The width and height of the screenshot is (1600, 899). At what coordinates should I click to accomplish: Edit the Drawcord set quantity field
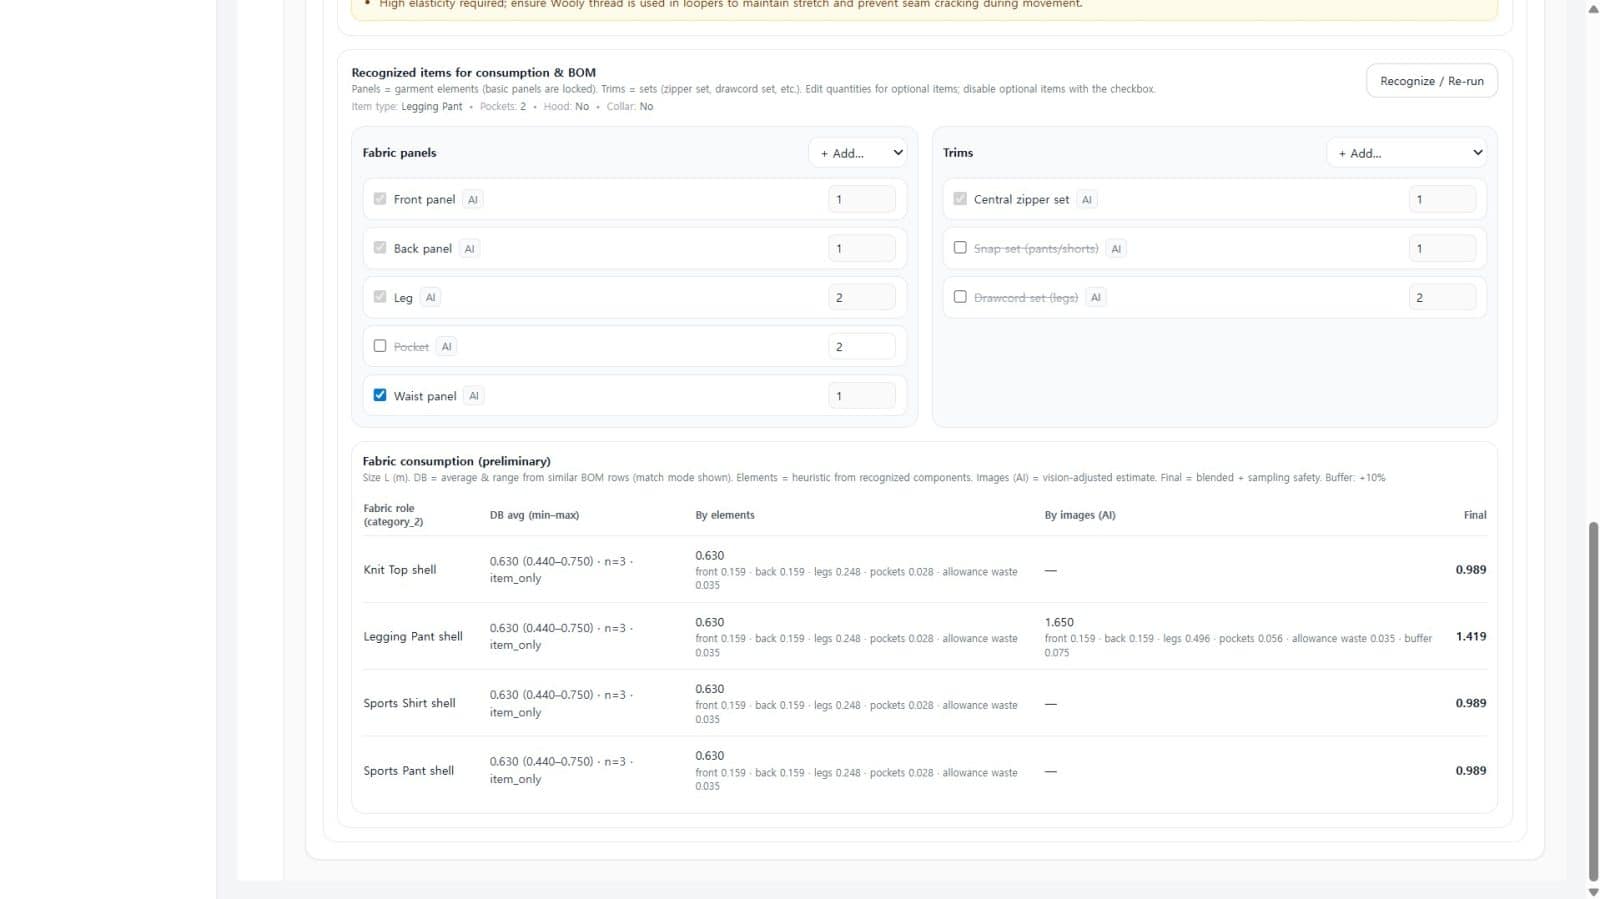pos(1442,297)
